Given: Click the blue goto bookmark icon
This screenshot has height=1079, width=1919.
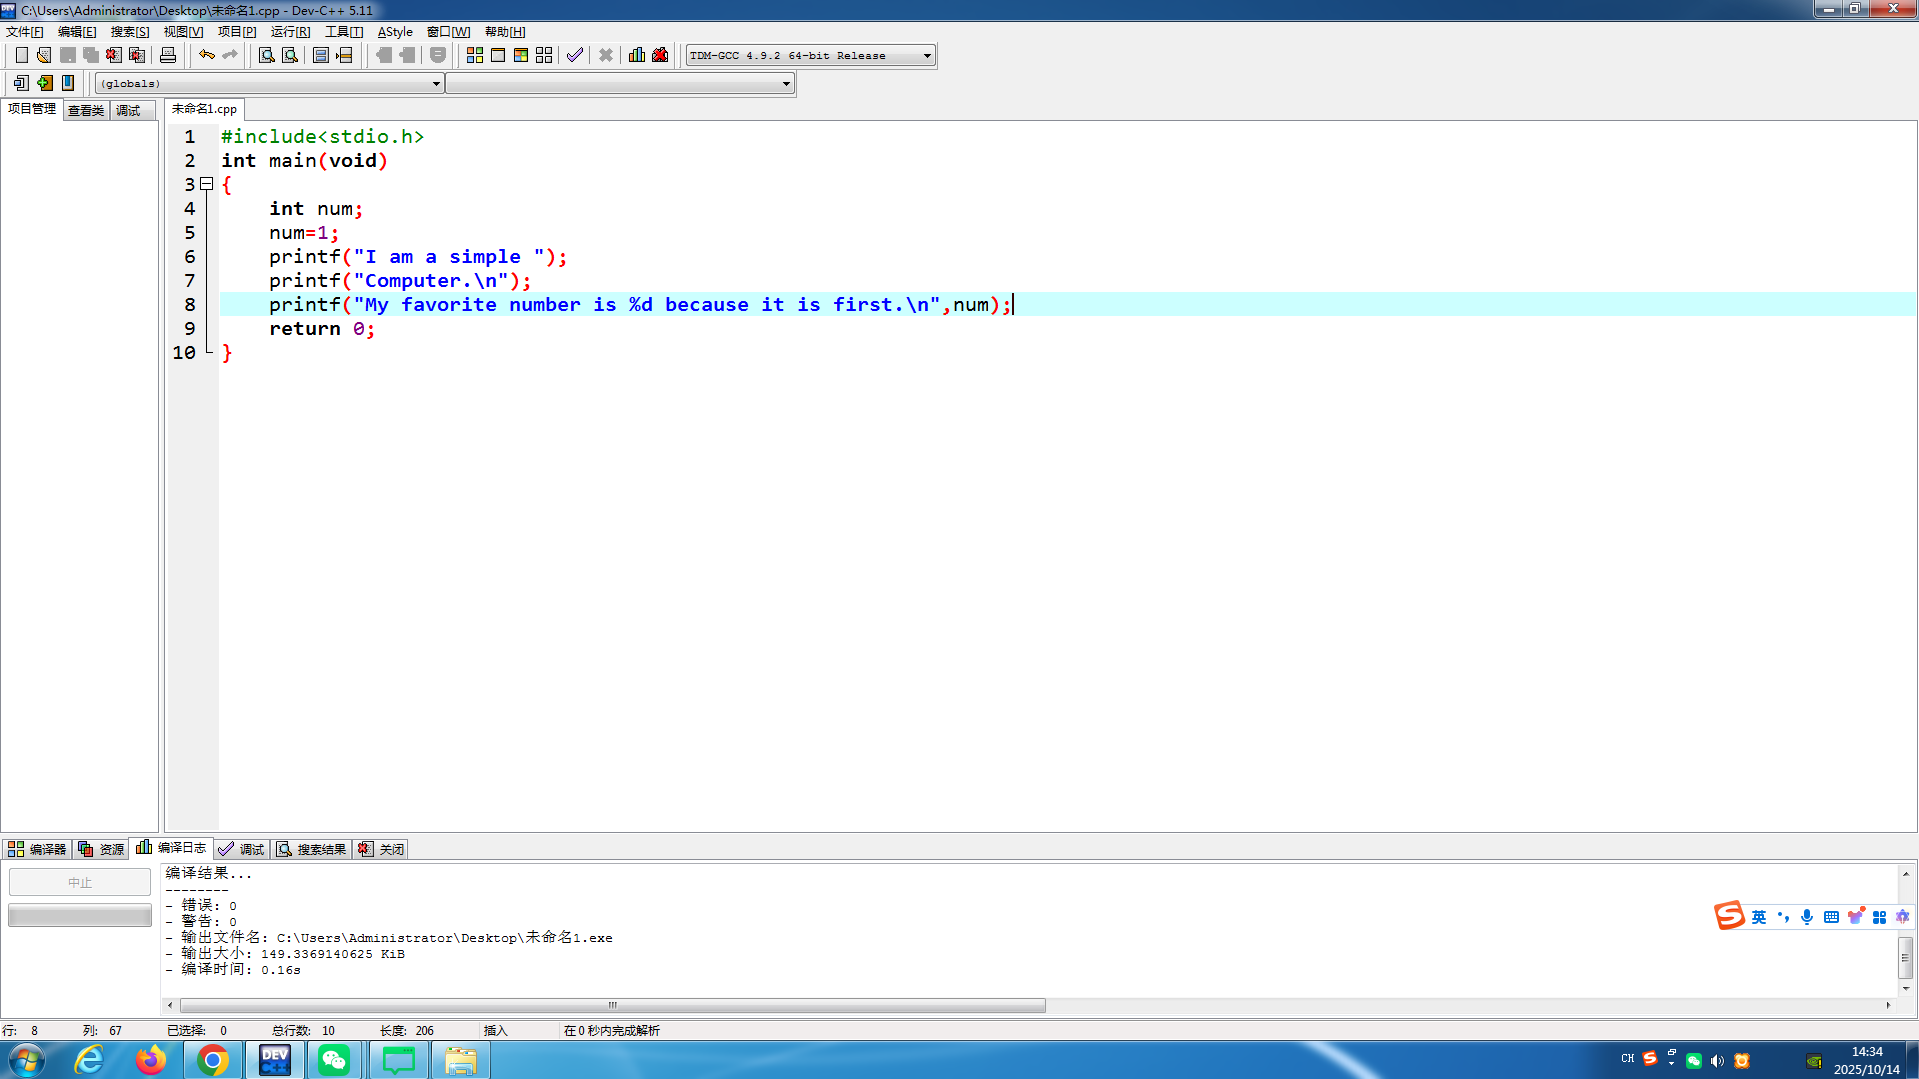Looking at the screenshot, I should pyautogui.click(x=68, y=83).
